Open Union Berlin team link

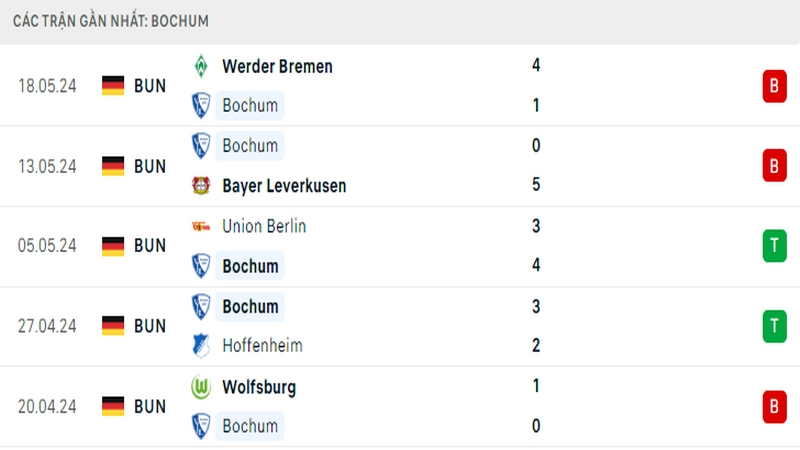[x=264, y=226]
